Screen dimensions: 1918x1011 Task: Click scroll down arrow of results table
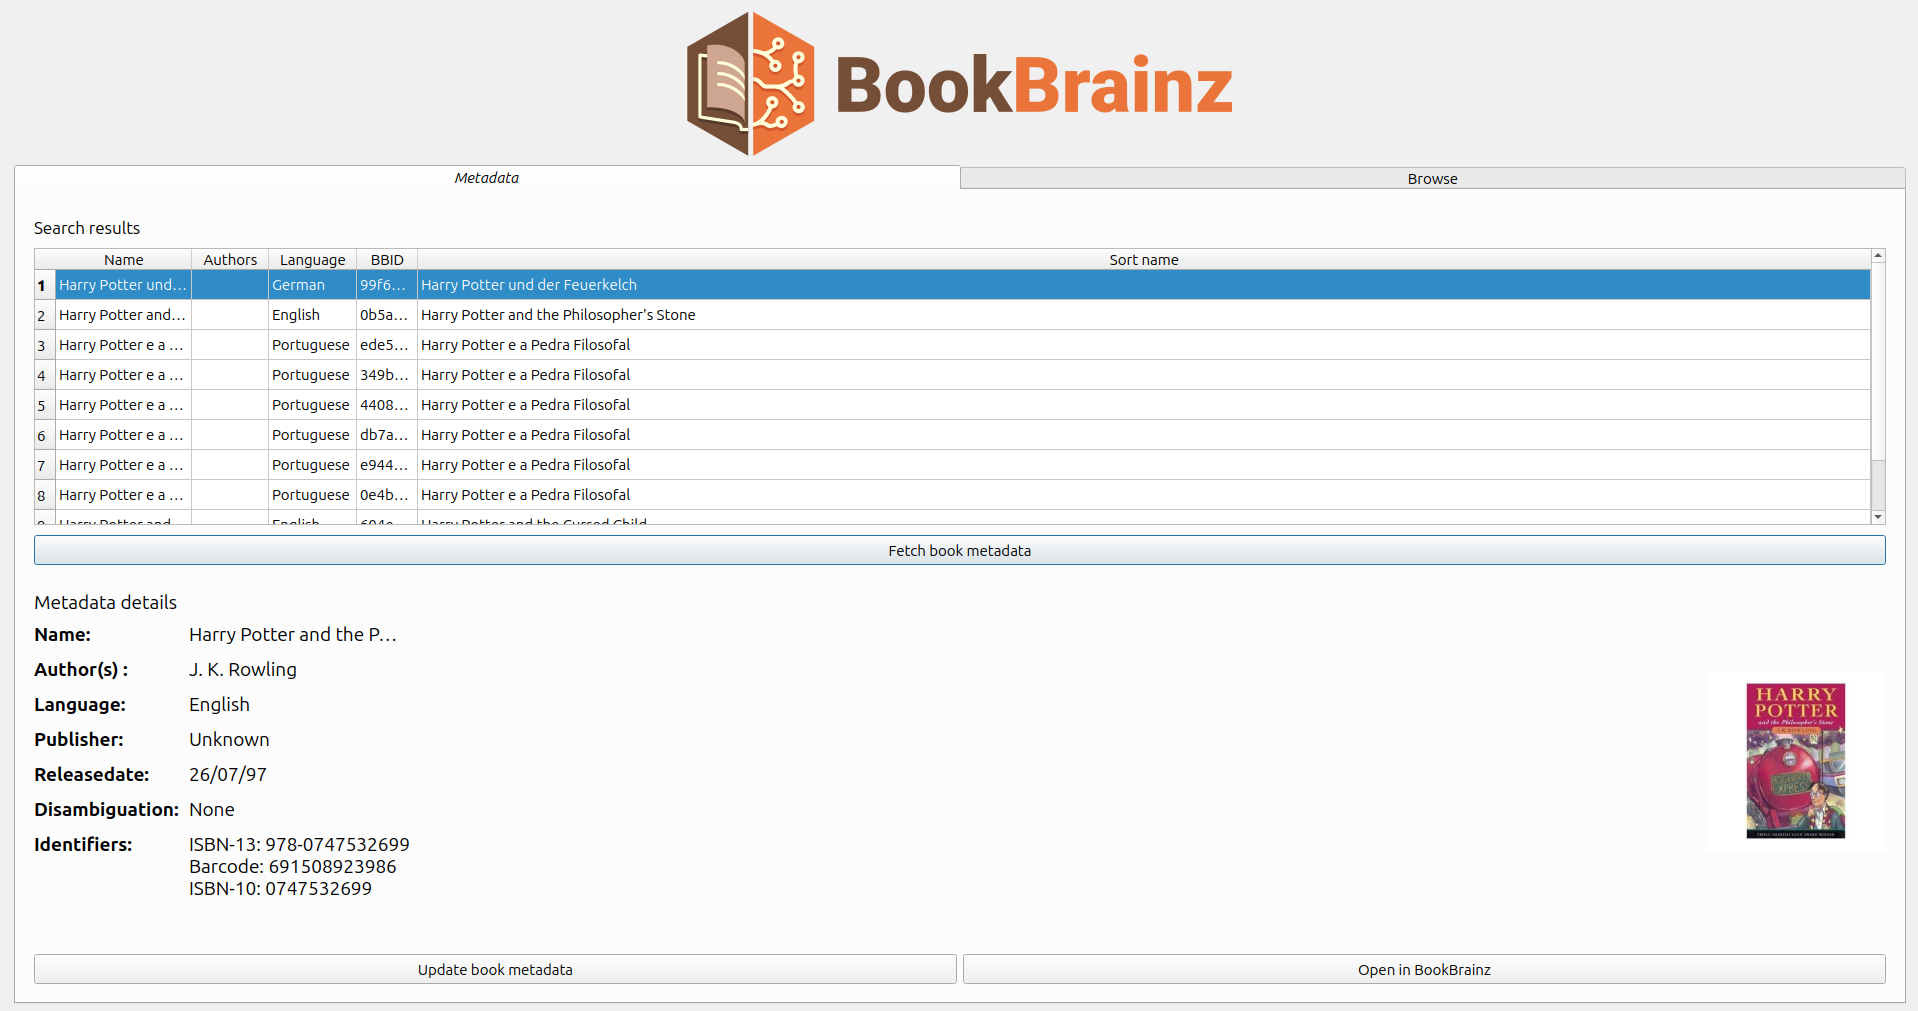pyautogui.click(x=1878, y=517)
